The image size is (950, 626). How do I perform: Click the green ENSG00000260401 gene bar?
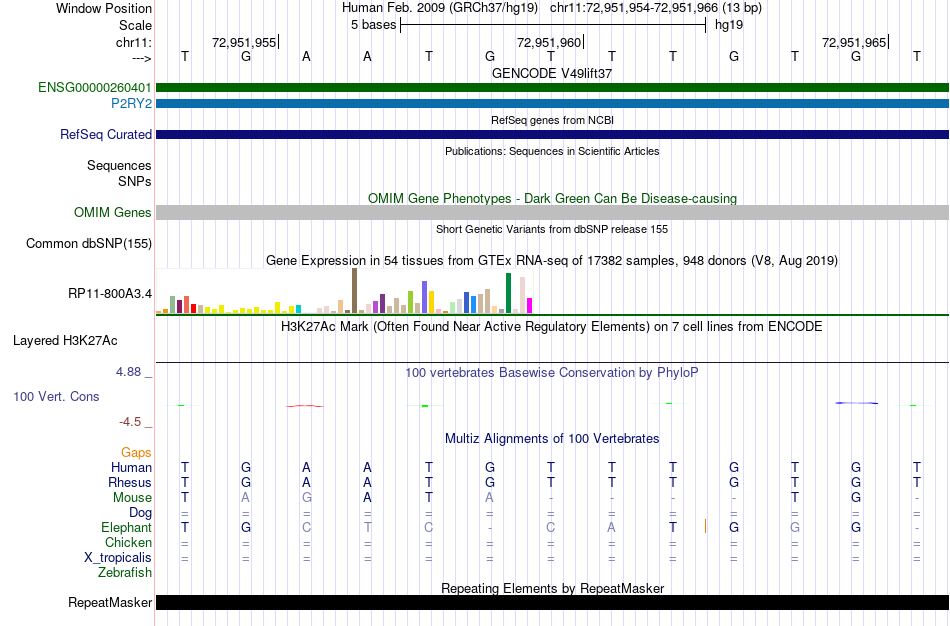coord(553,87)
